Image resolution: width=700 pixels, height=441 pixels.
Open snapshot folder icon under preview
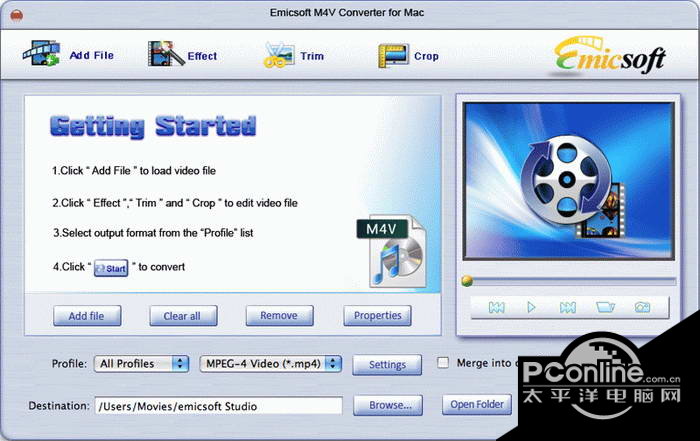click(605, 307)
